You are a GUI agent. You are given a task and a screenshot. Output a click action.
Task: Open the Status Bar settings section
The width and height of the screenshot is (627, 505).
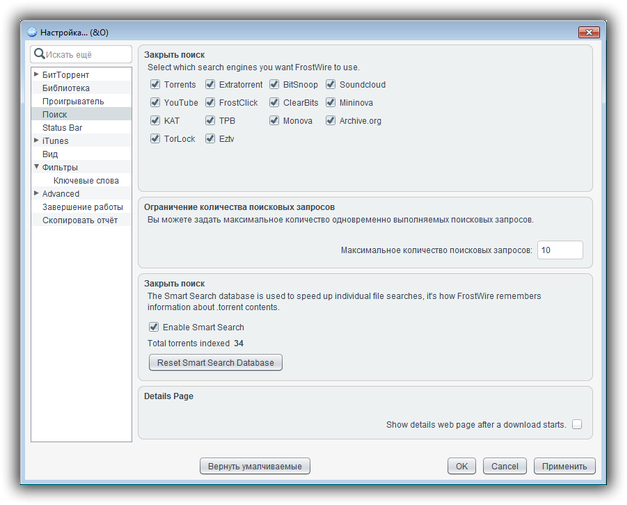(x=62, y=128)
